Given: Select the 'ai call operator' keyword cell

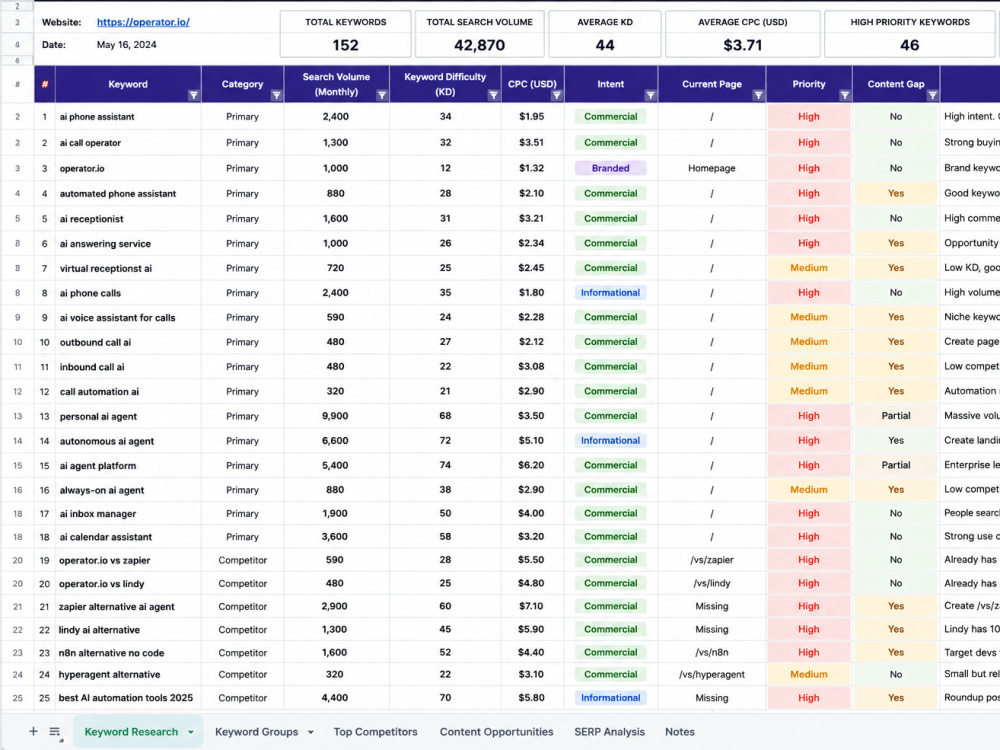Looking at the screenshot, I should click(128, 143).
